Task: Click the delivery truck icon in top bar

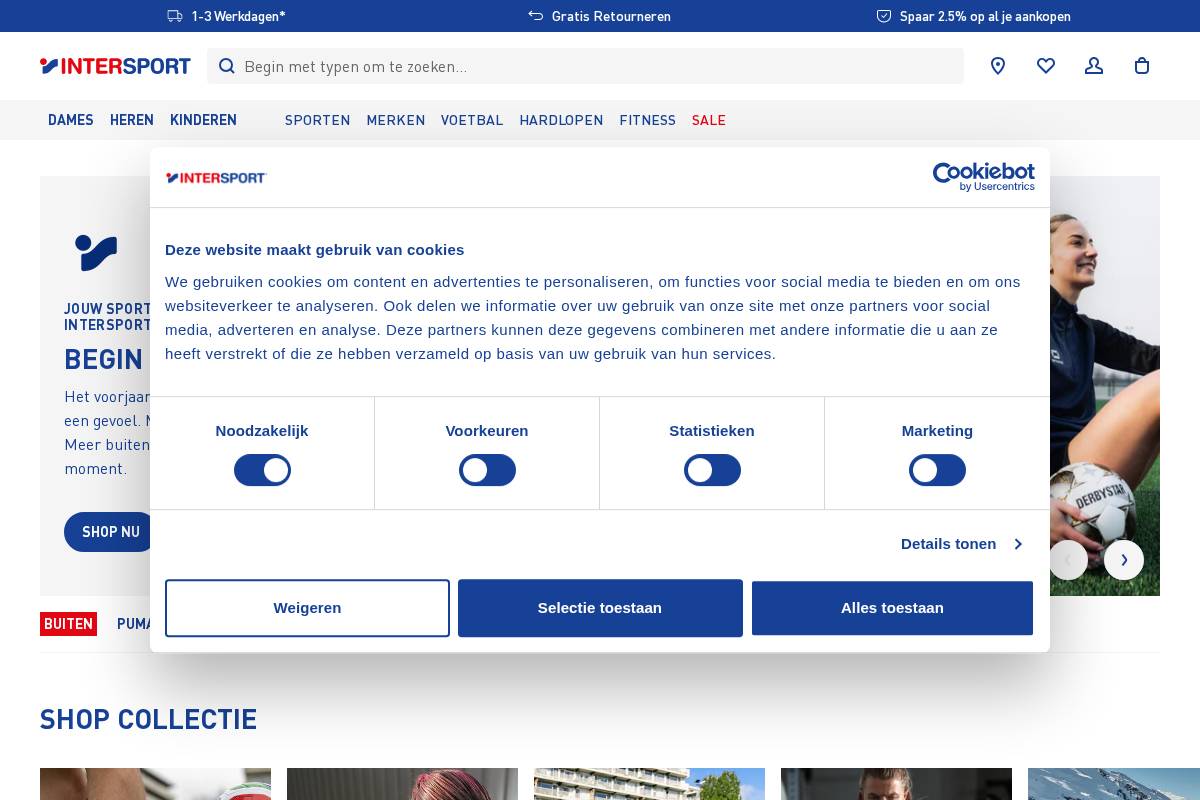Action: [174, 16]
